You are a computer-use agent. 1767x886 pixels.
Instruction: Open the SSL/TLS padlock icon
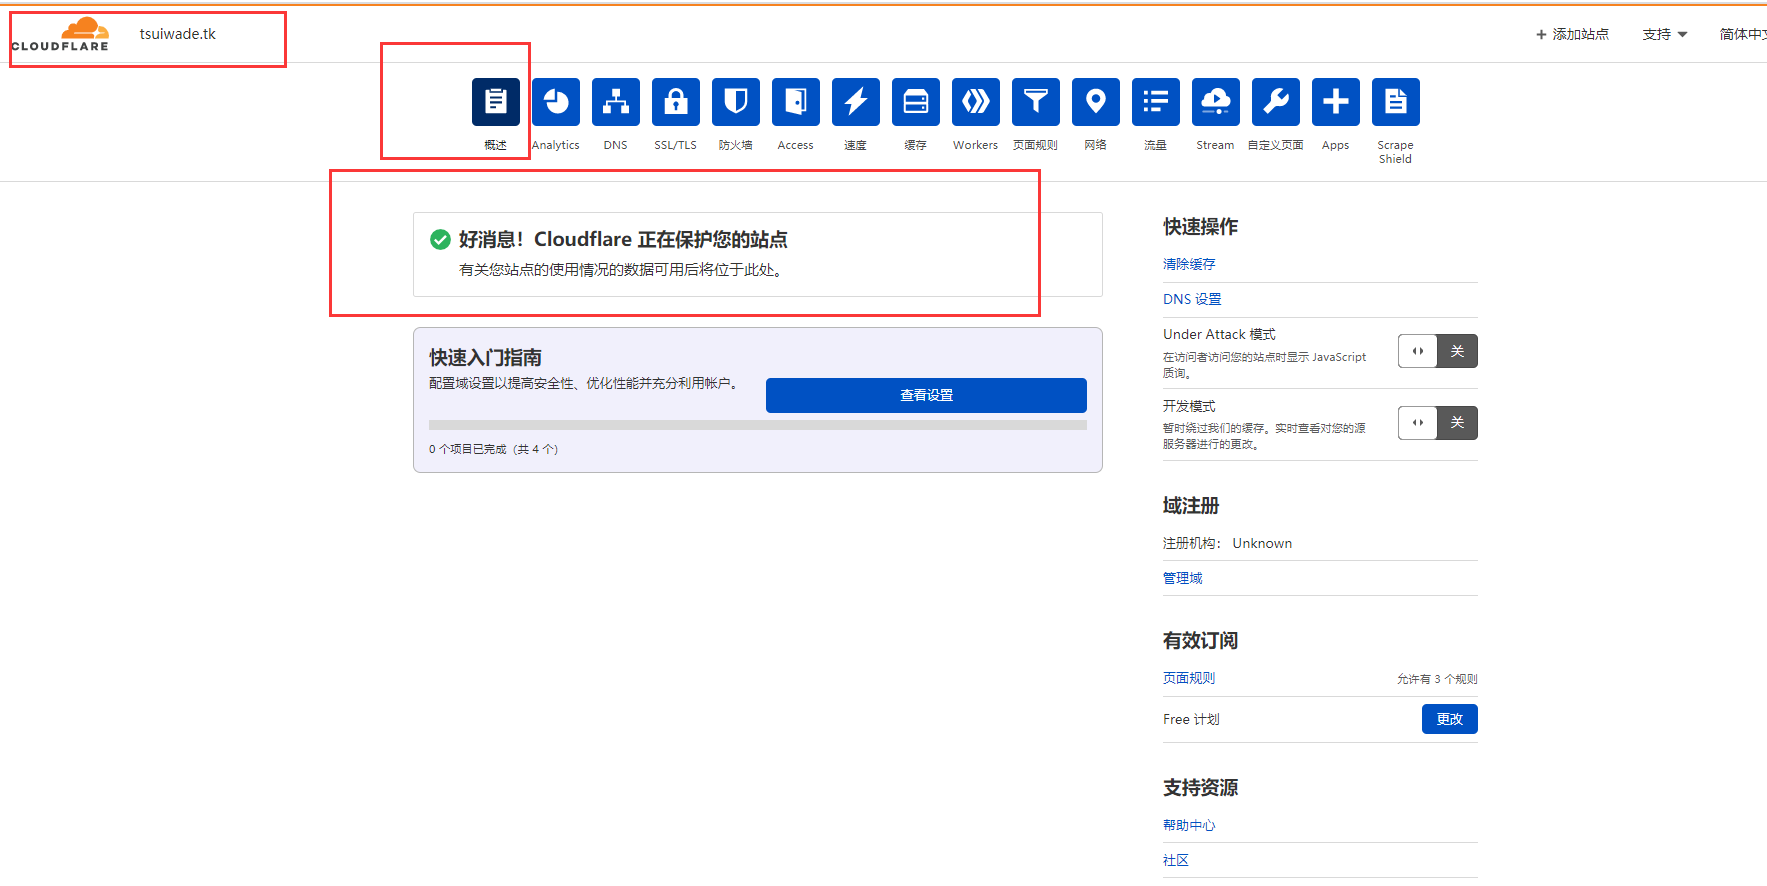coord(676,102)
